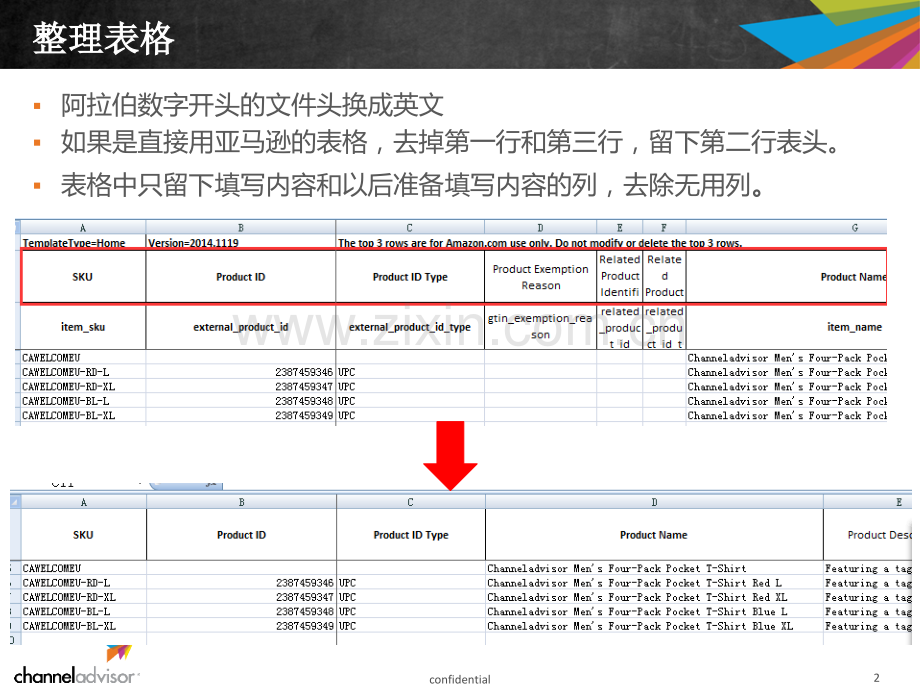Click CAWELCOMEU-RD-XL in lower spreadsheet
This screenshot has height=690, width=920.
click(83, 597)
